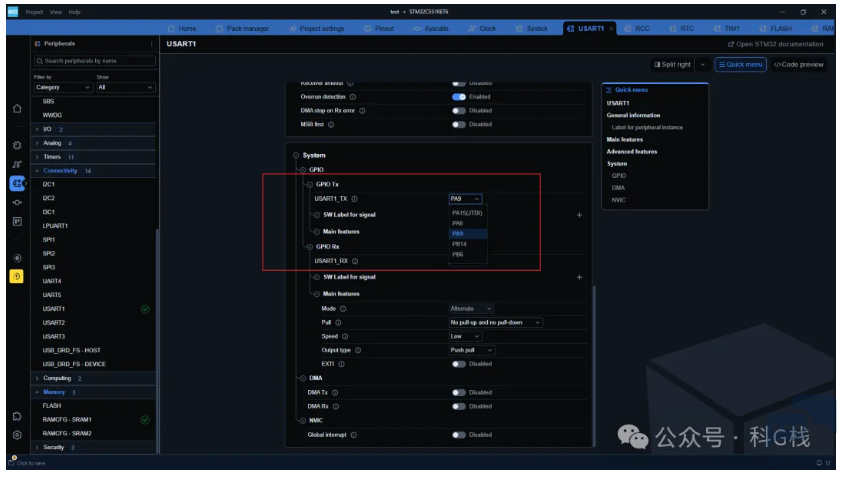The image size is (845, 477).
Task: Click the Code preview button
Action: 799,64
